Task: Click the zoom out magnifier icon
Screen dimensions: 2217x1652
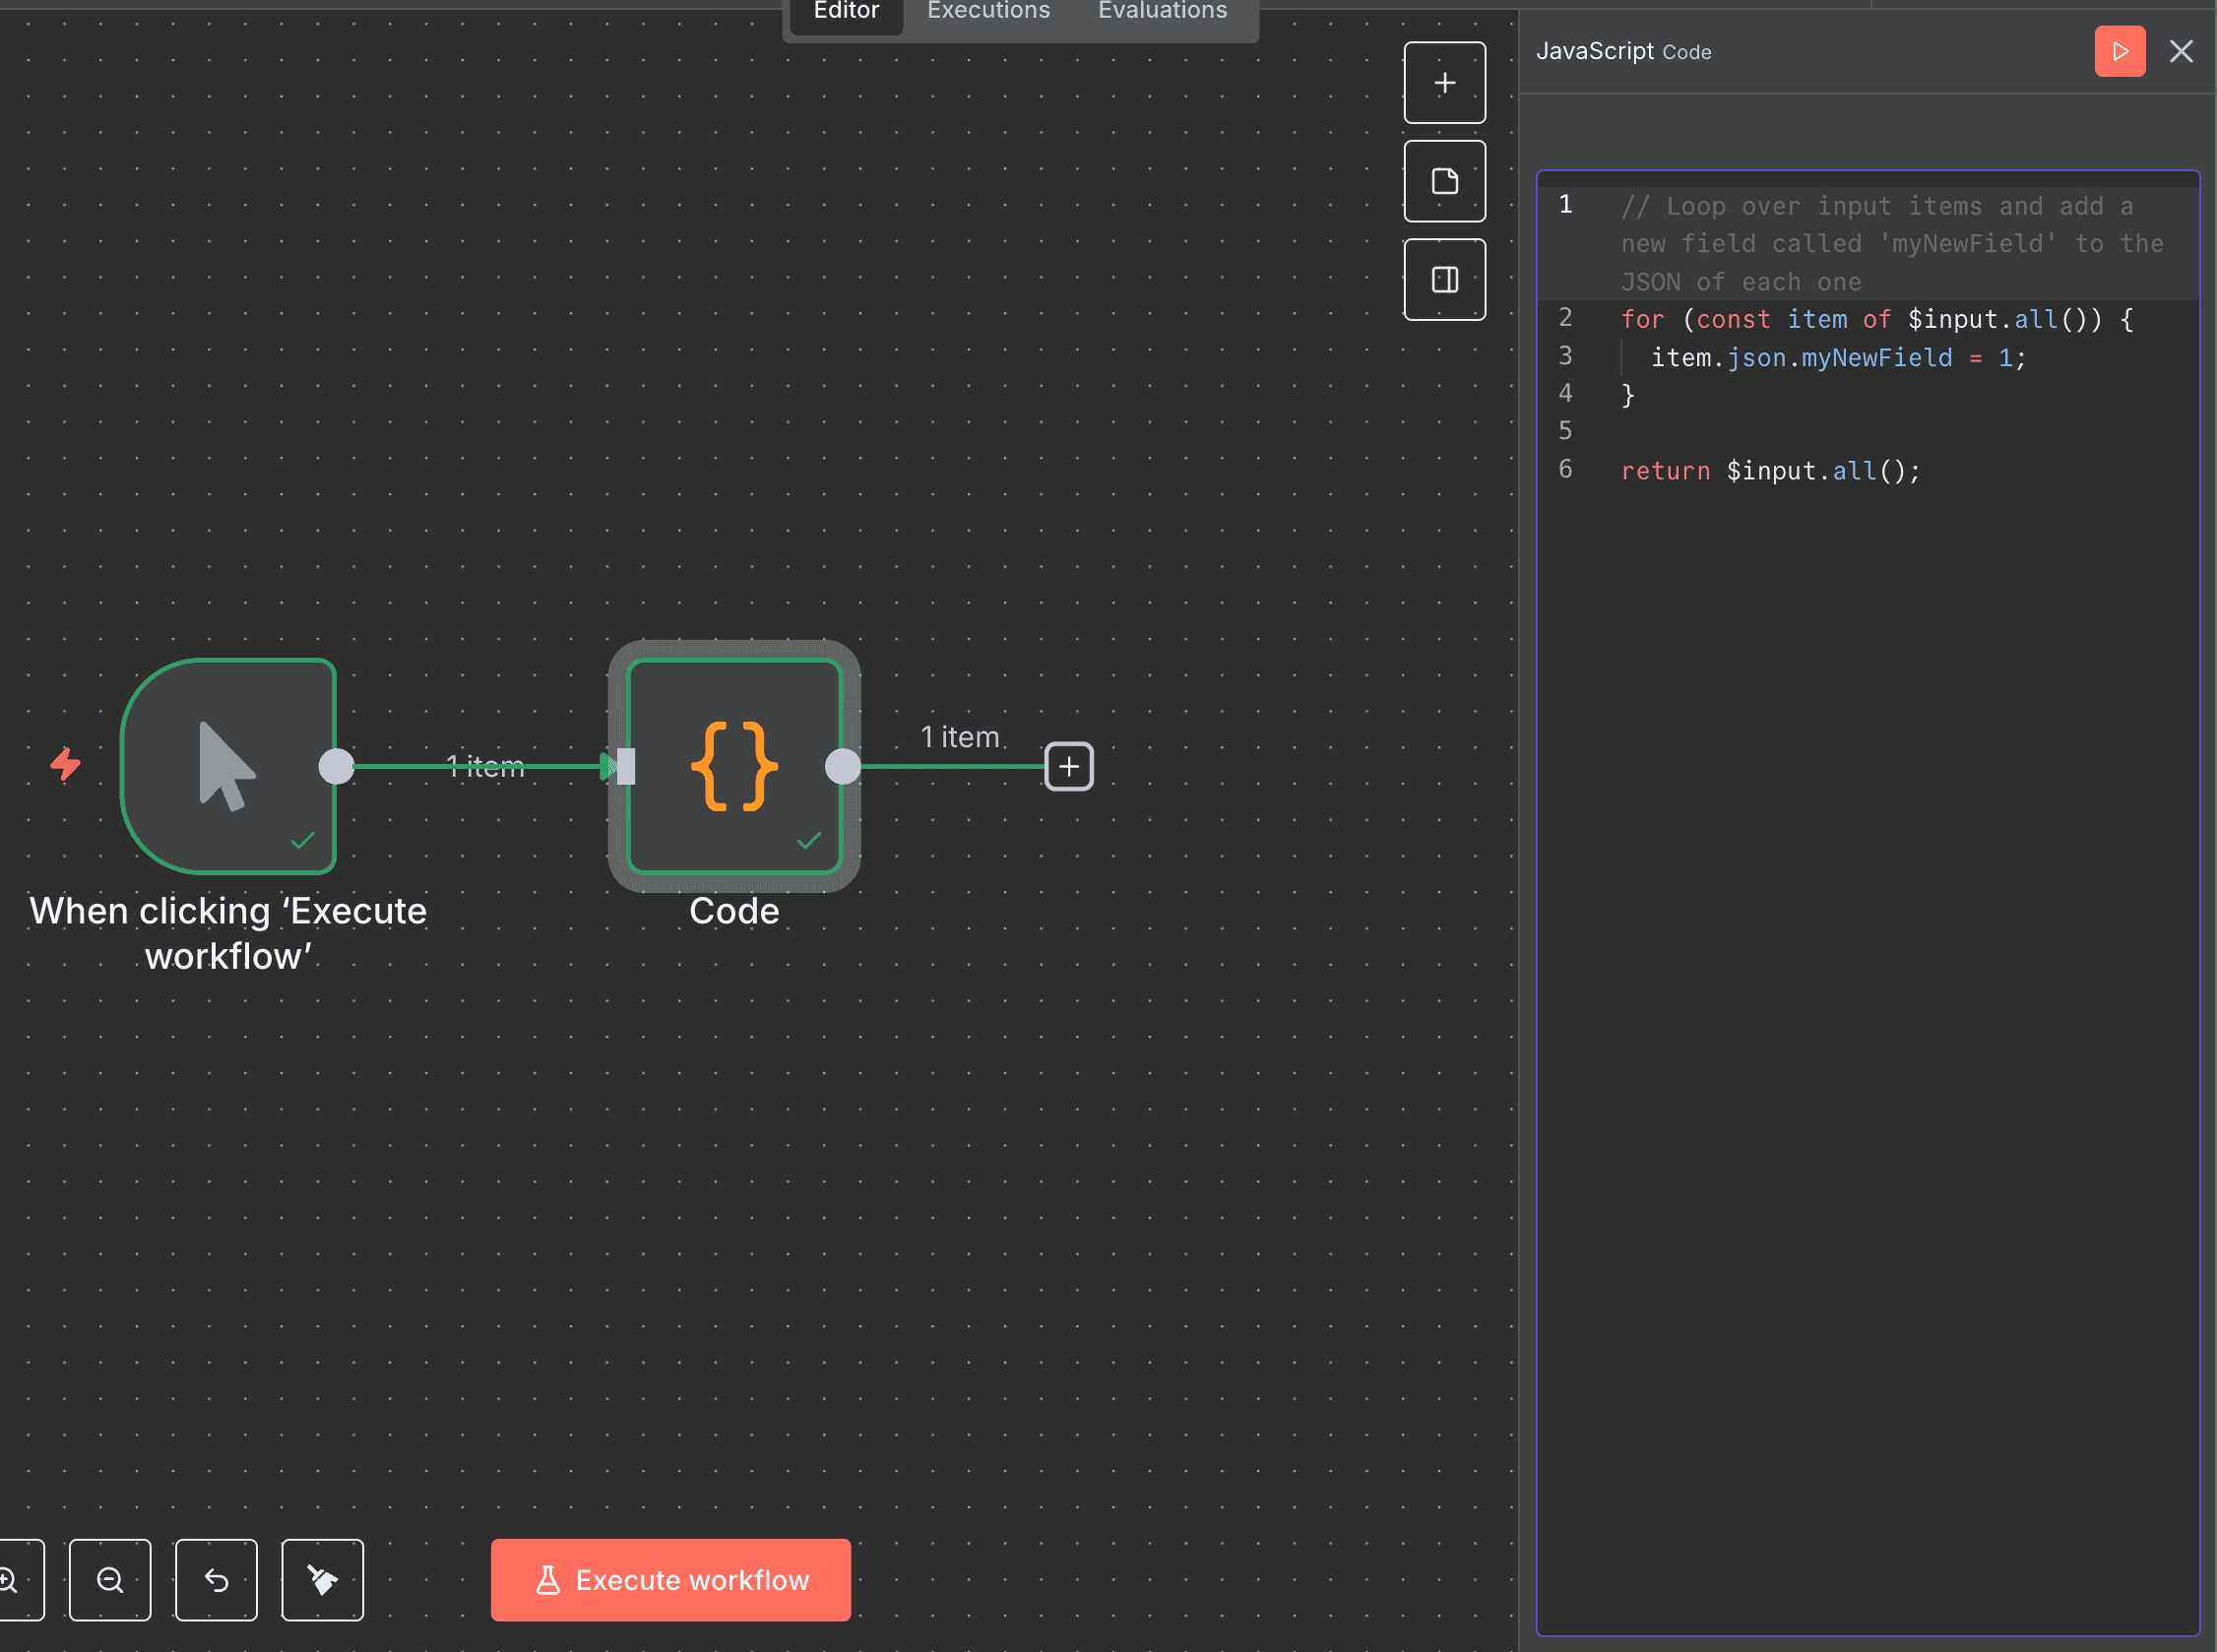Action: (x=110, y=1580)
